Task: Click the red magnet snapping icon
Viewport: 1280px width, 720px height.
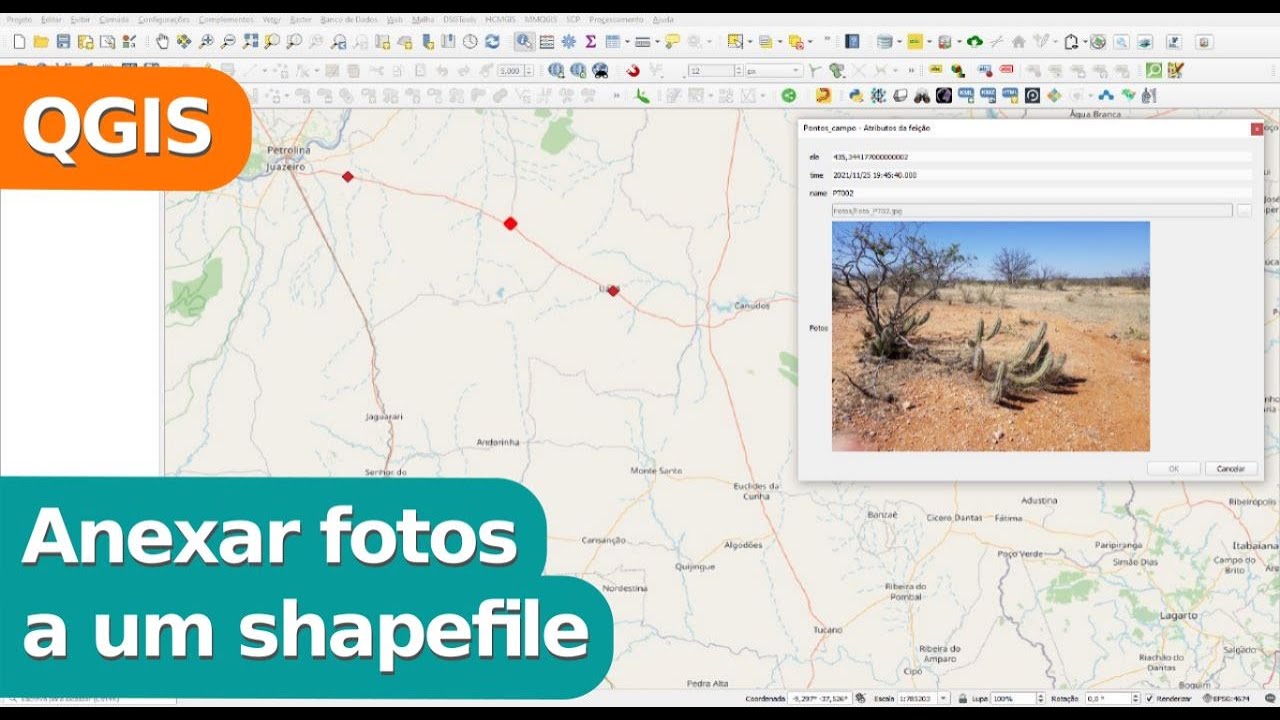Action: [x=632, y=71]
